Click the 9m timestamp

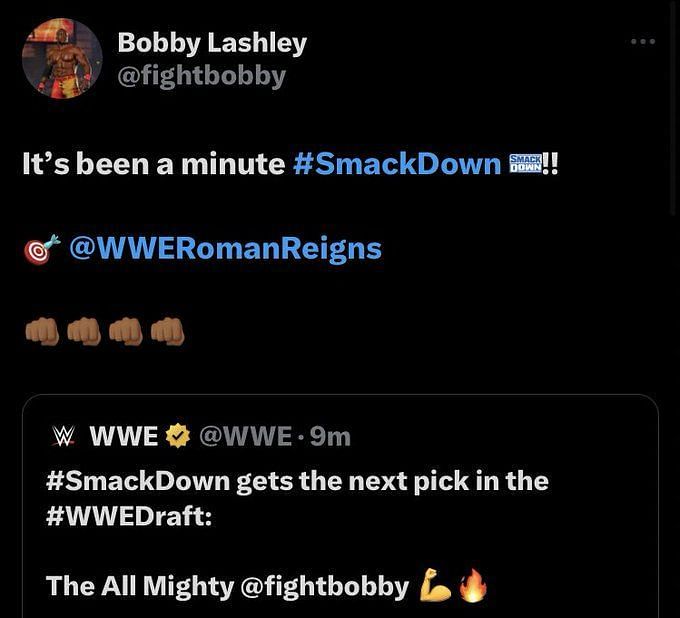coord(330,437)
